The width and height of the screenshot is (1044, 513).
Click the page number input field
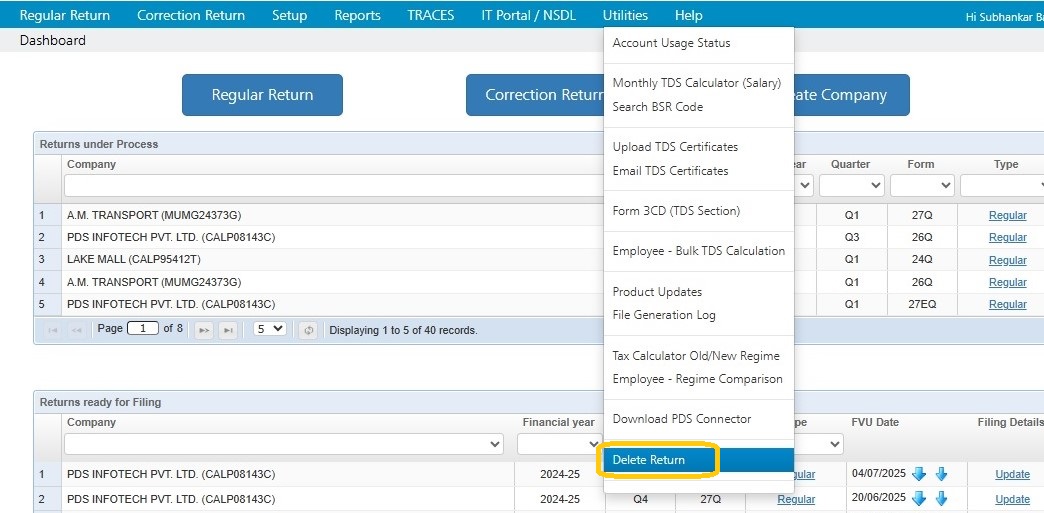(143, 329)
